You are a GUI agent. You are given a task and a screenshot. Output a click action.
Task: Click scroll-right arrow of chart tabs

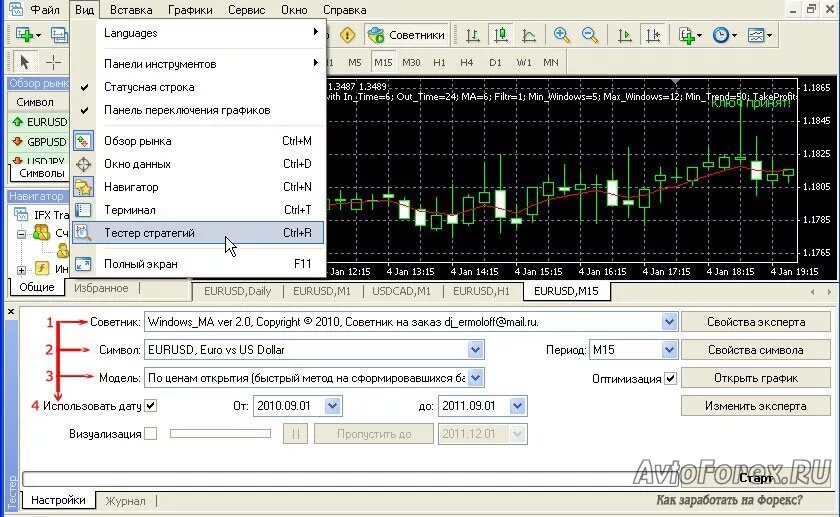pos(829,291)
